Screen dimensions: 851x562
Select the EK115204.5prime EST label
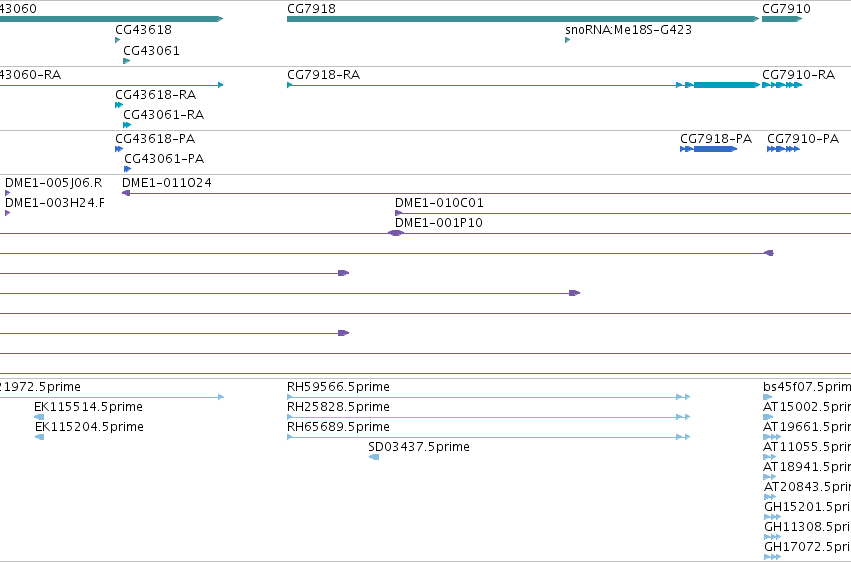click(89, 426)
